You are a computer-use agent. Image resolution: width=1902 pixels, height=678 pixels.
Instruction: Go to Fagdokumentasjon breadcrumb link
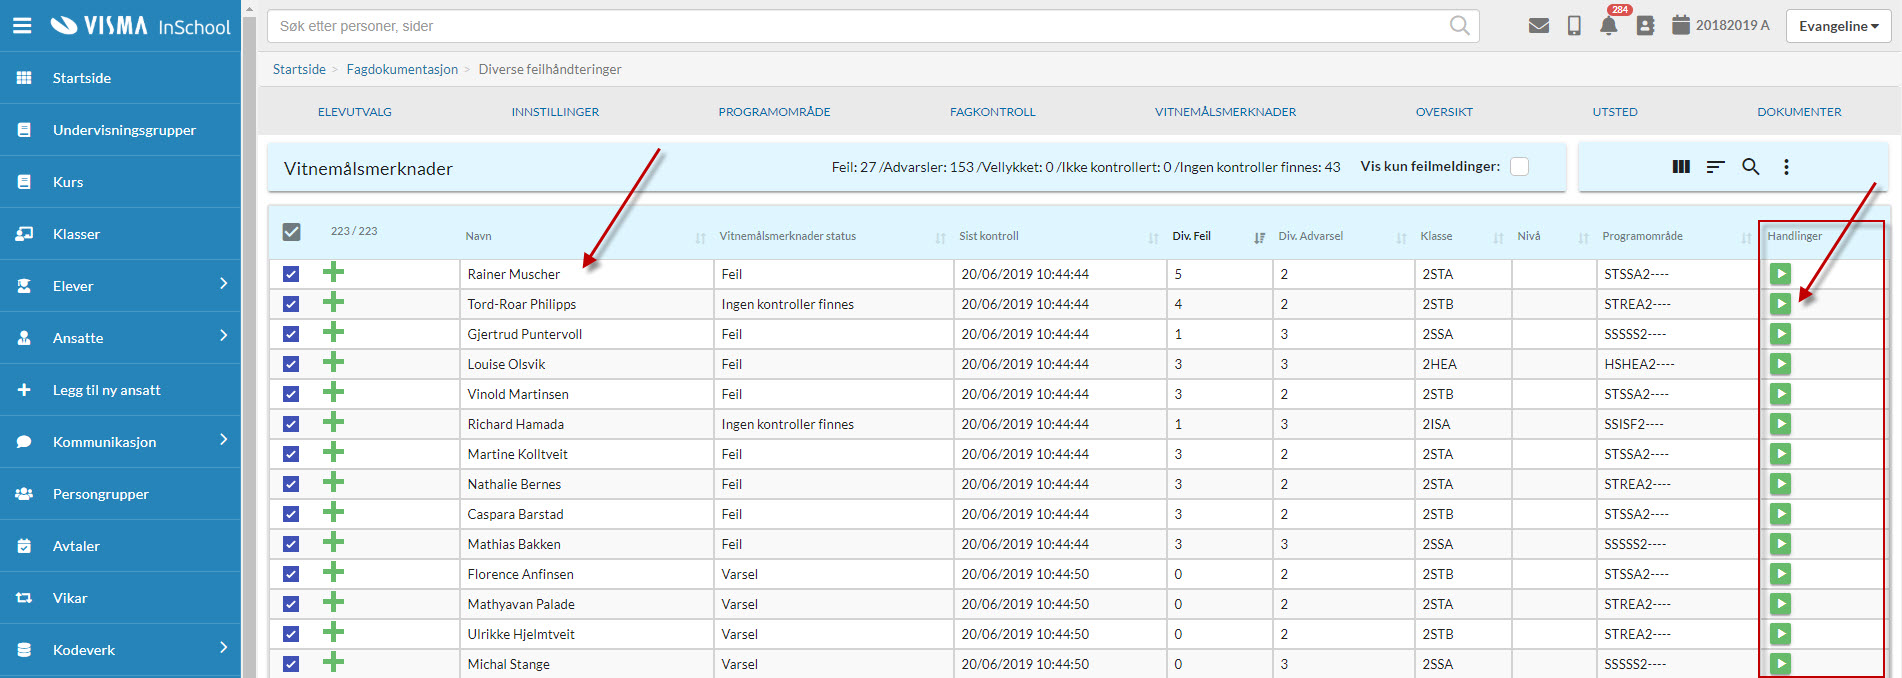[x=402, y=69]
